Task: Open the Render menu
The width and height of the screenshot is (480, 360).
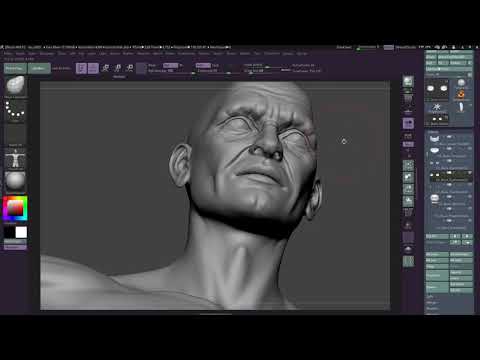Action: tap(204, 53)
